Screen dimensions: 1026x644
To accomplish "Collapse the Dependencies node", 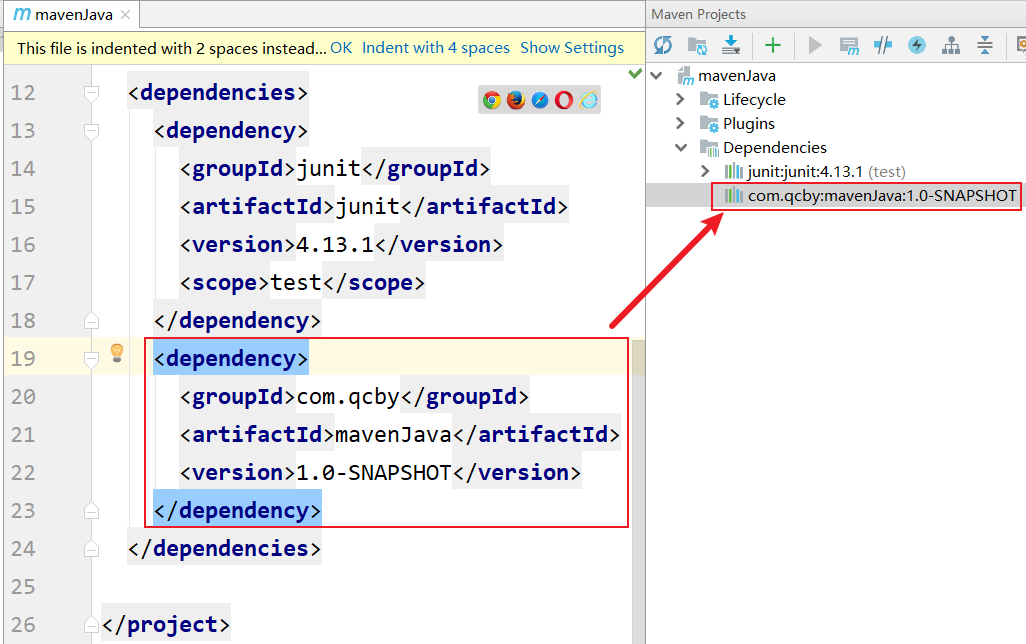I will [681, 147].
